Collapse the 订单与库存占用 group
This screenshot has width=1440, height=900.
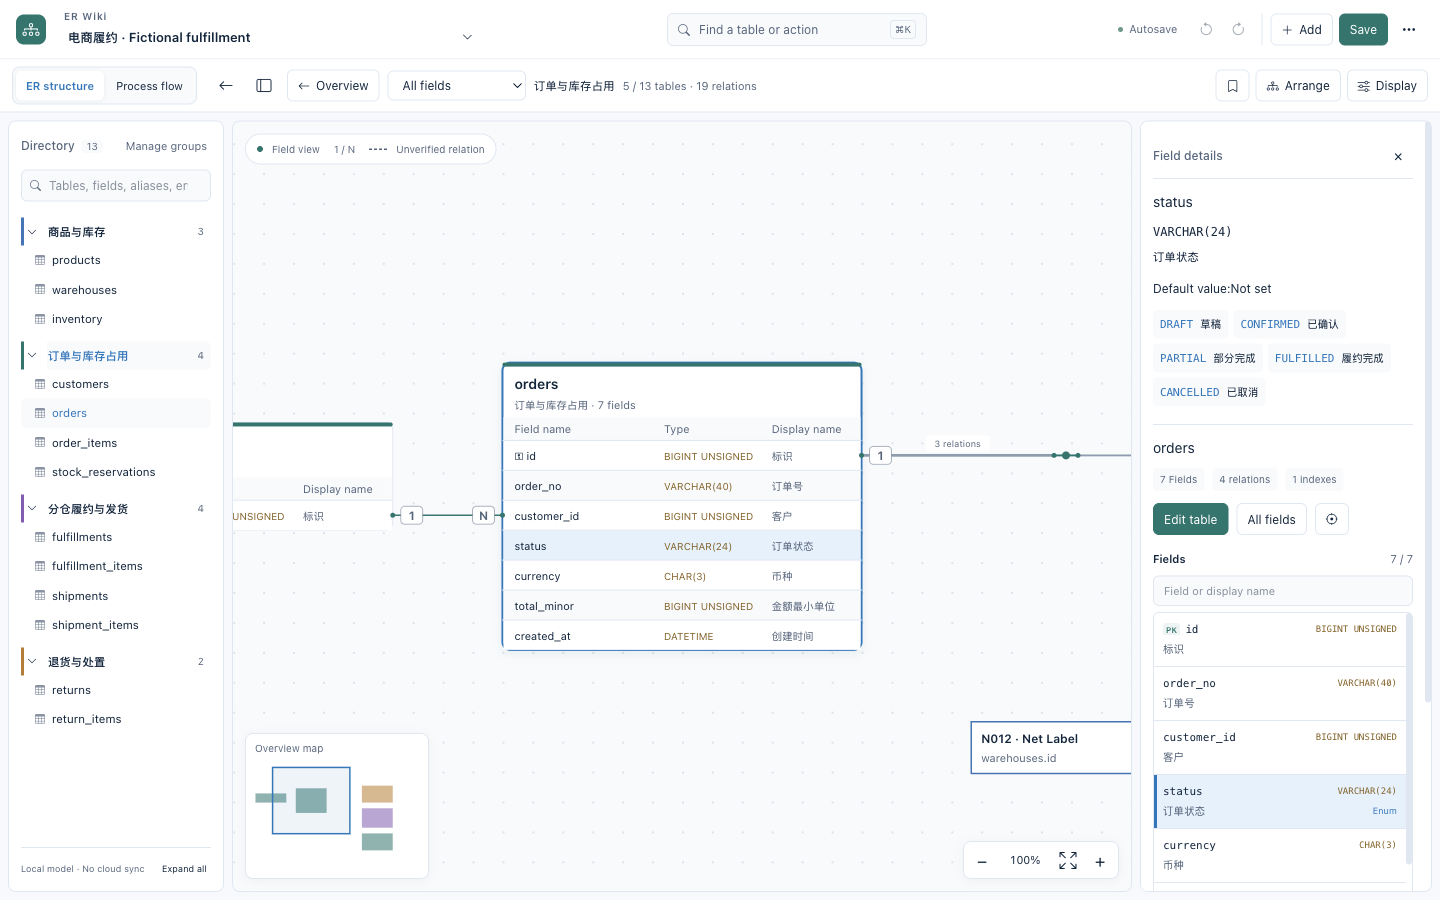32,356
